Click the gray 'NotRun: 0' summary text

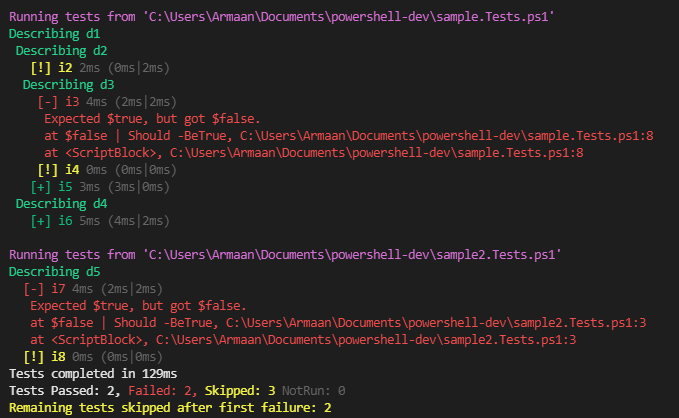pos(314,391)
